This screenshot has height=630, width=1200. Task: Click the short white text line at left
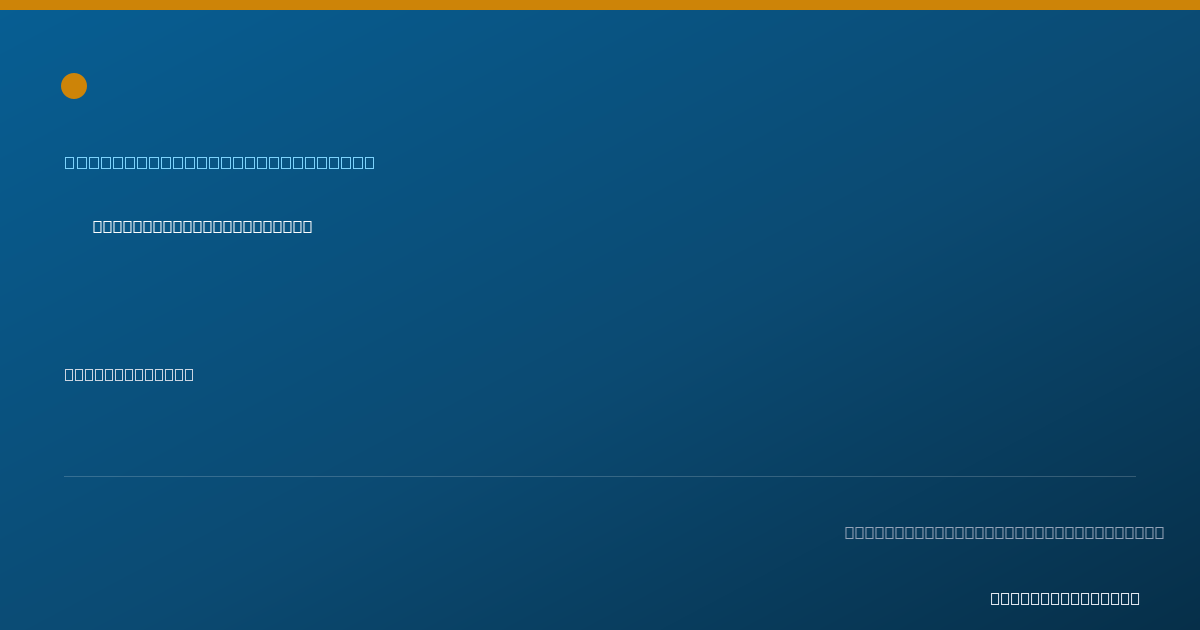(129, 374)
